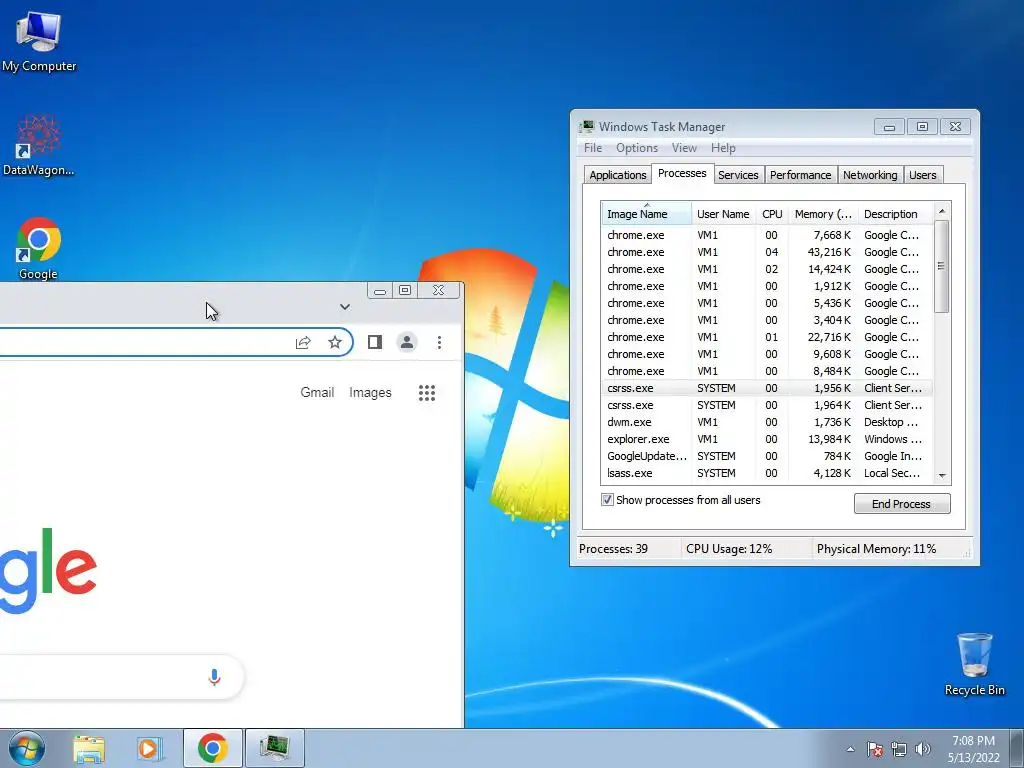Sort by CPU column header
This screenshot has height=768, width=1024.
click(x=772, y=214)
